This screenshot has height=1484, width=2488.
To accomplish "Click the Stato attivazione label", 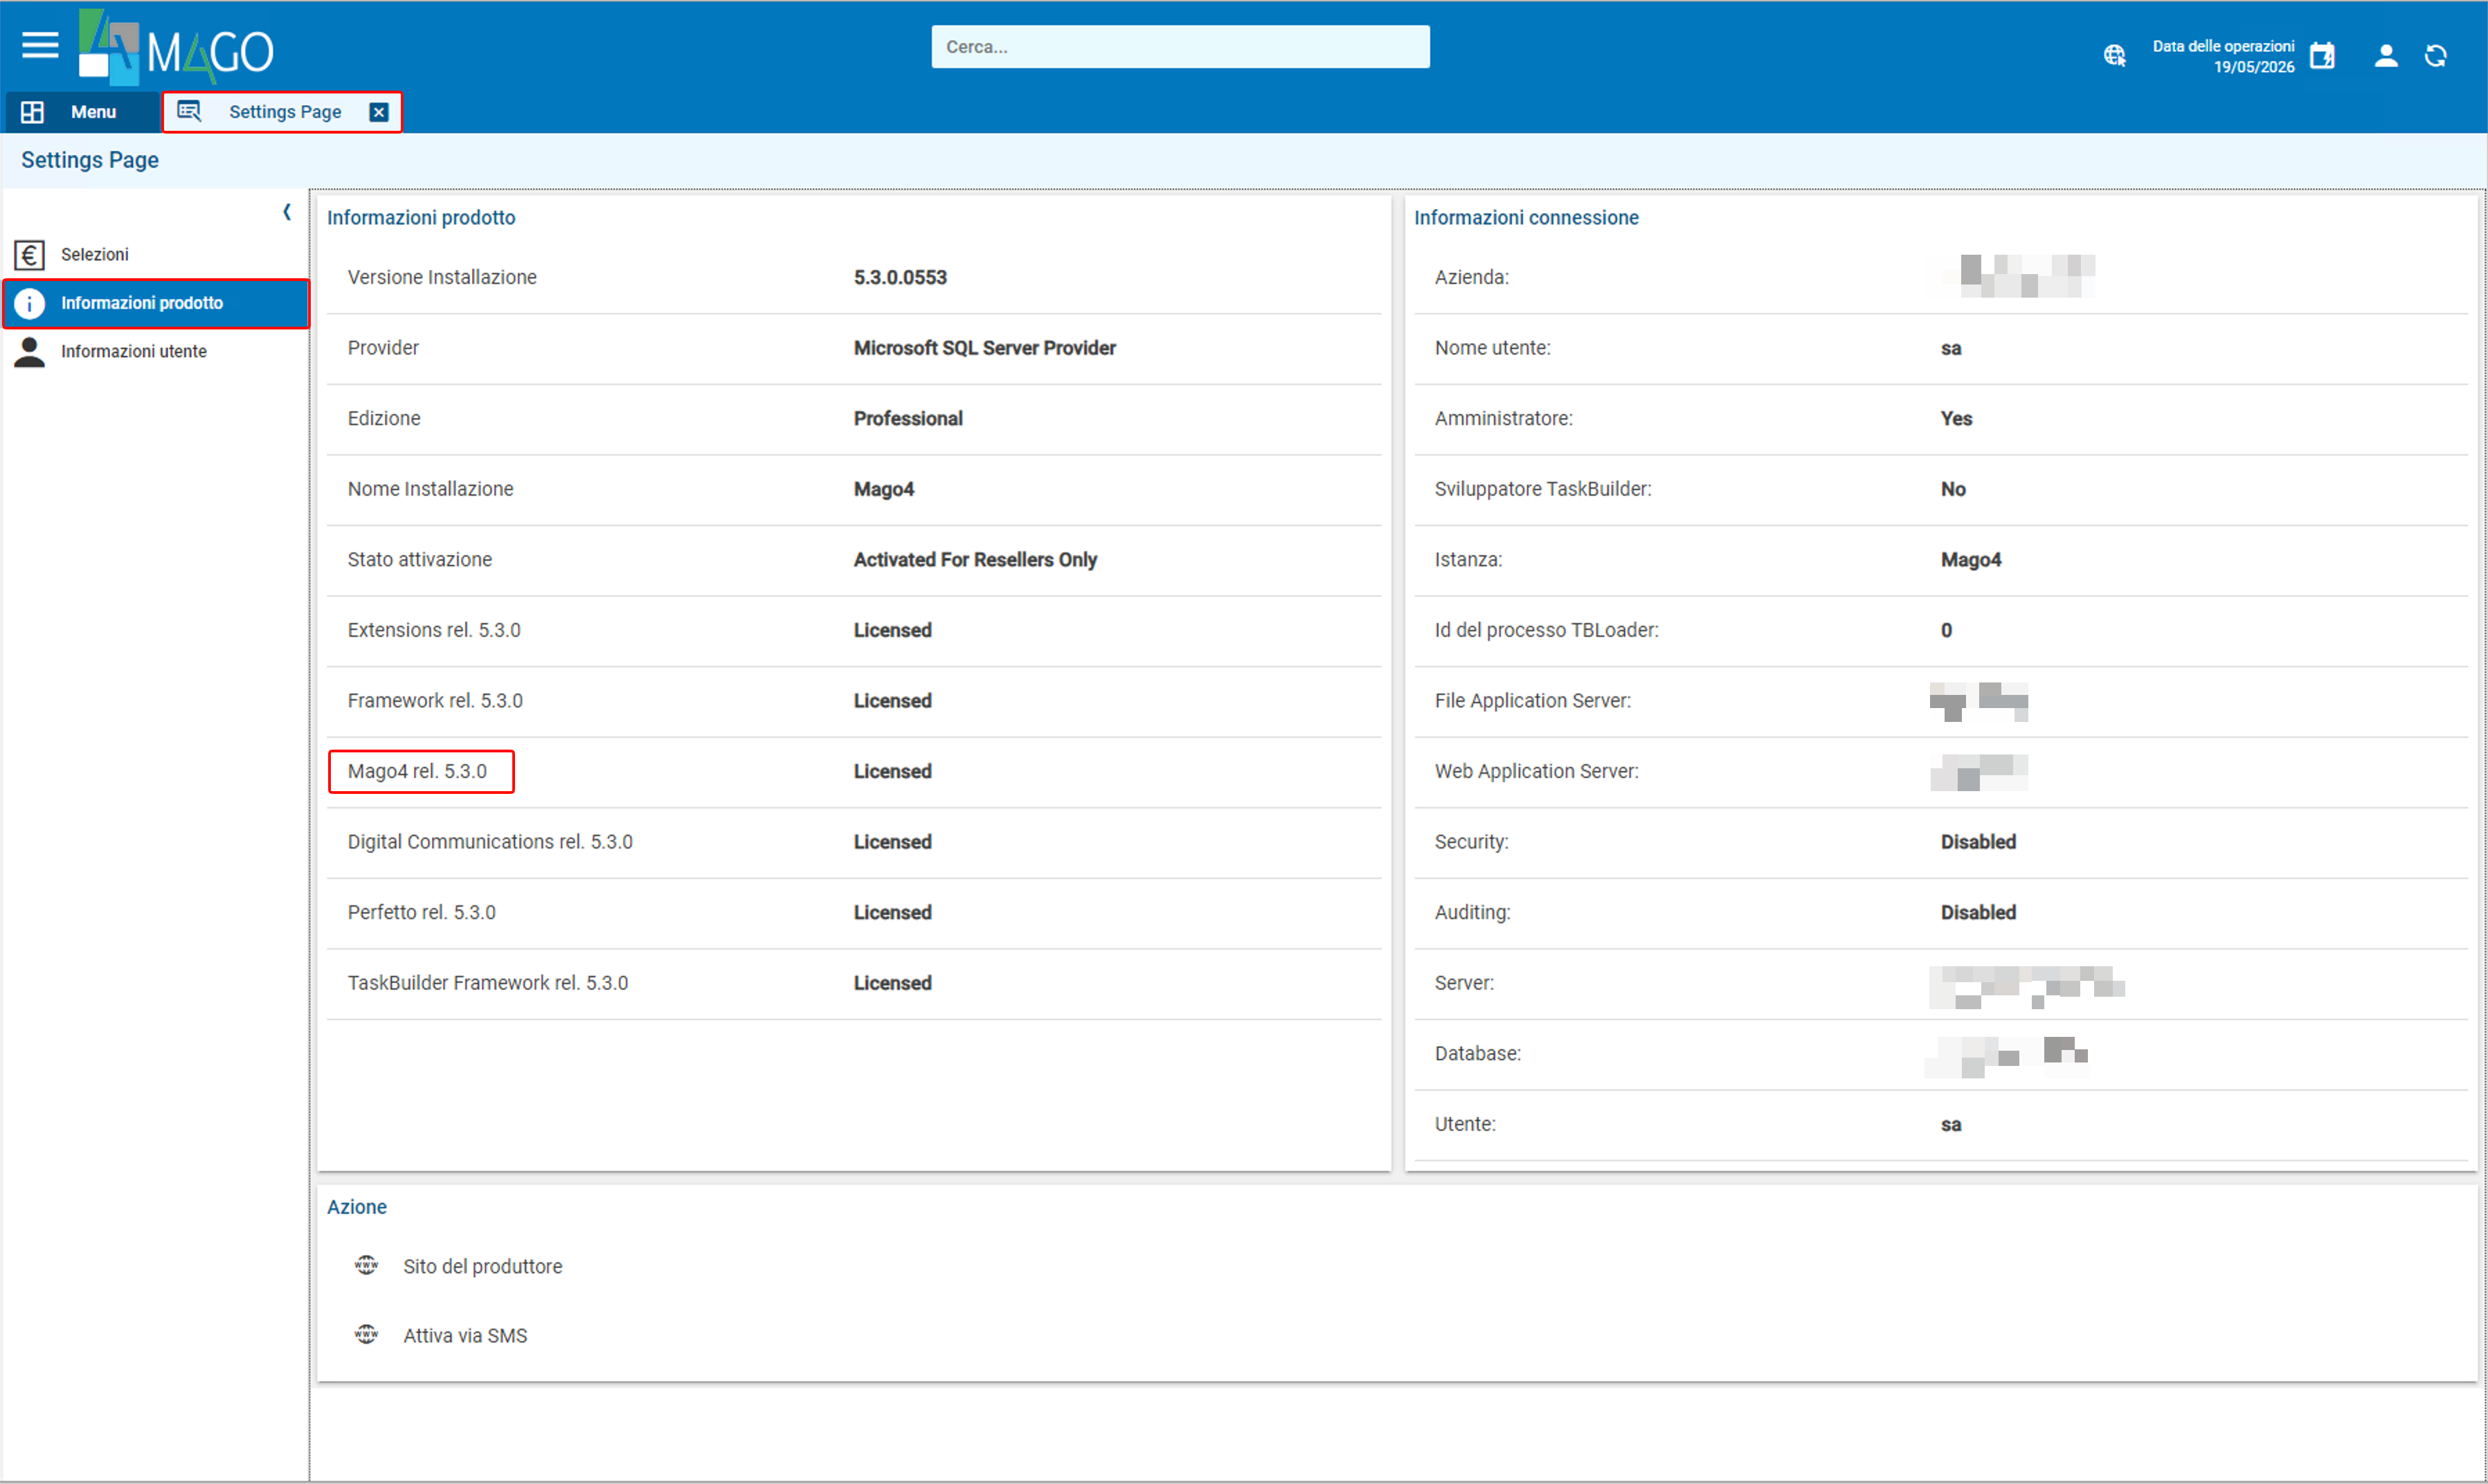I will [420, 560].
